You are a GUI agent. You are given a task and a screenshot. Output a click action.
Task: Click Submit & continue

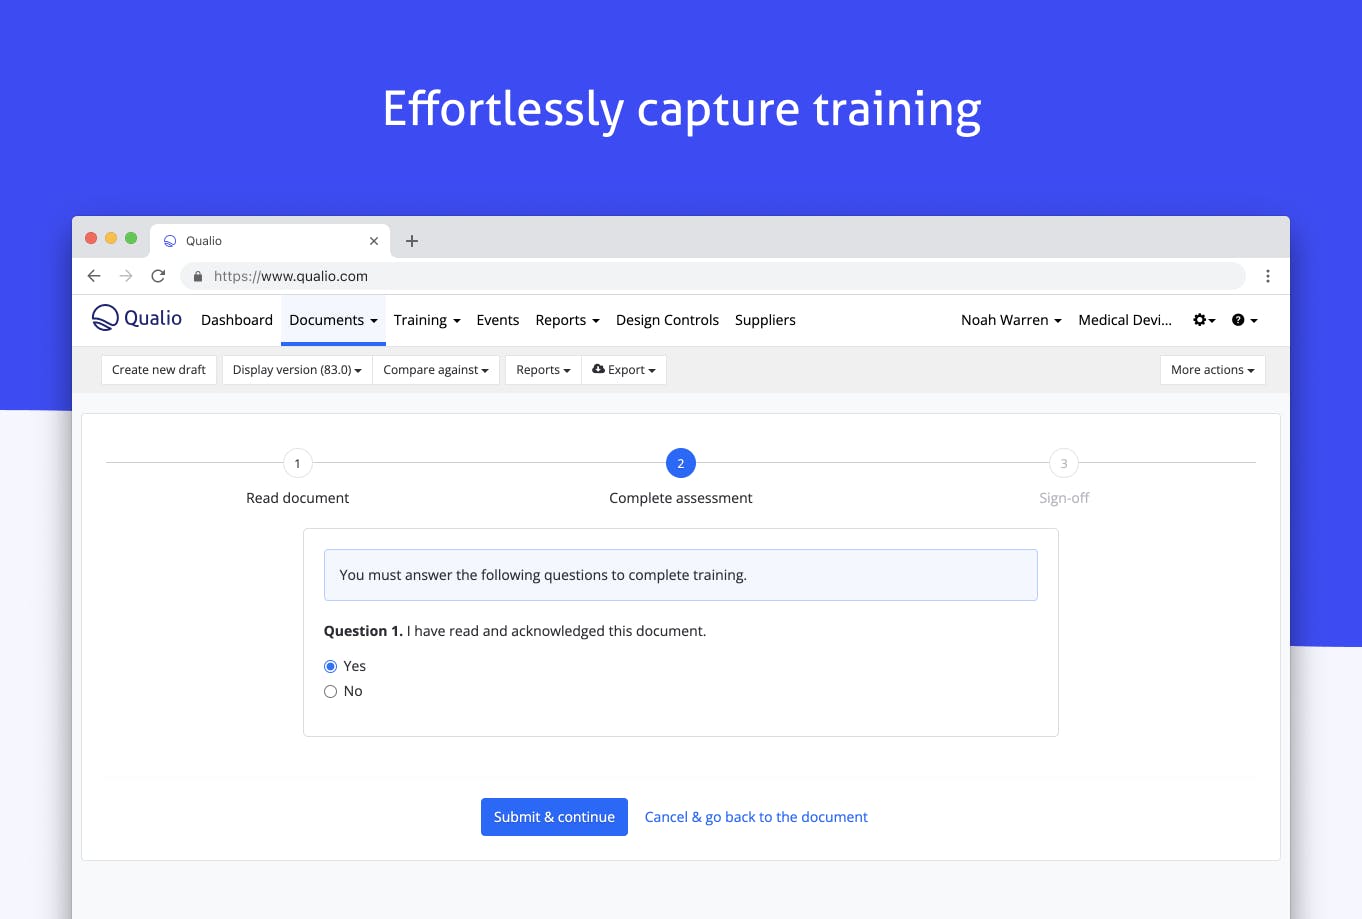(554, 816)
